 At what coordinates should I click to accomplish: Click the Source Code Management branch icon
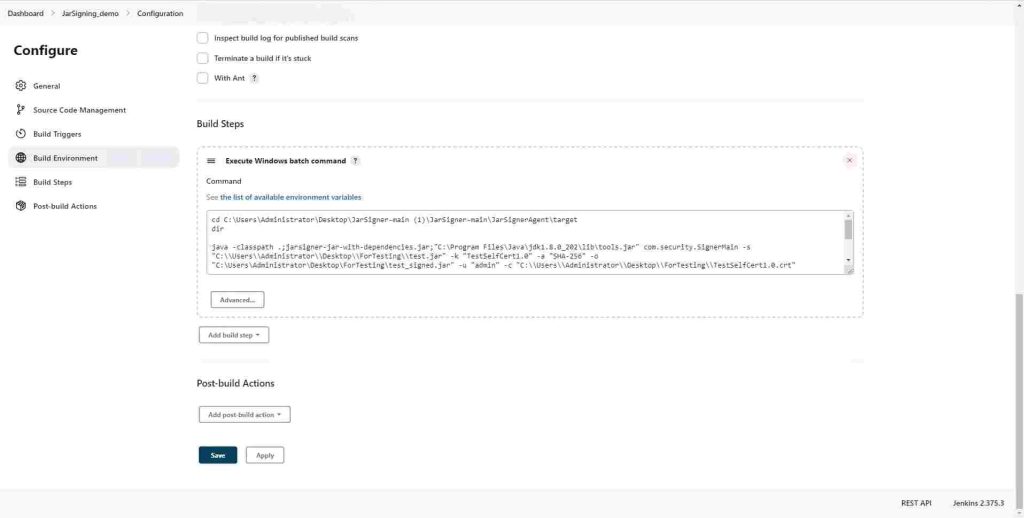click(x=21, y=110)
